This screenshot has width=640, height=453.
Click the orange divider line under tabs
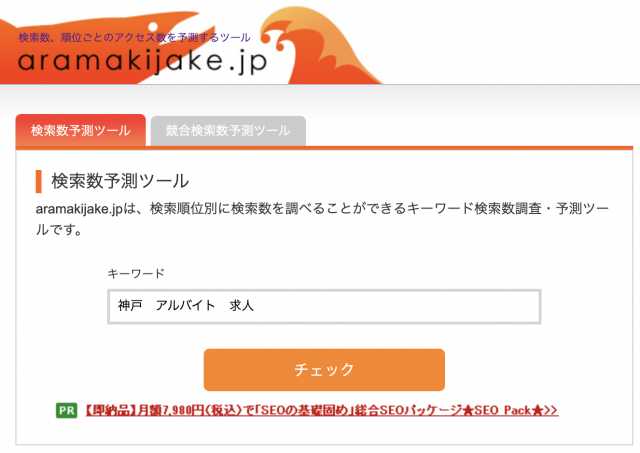[324, 148]
